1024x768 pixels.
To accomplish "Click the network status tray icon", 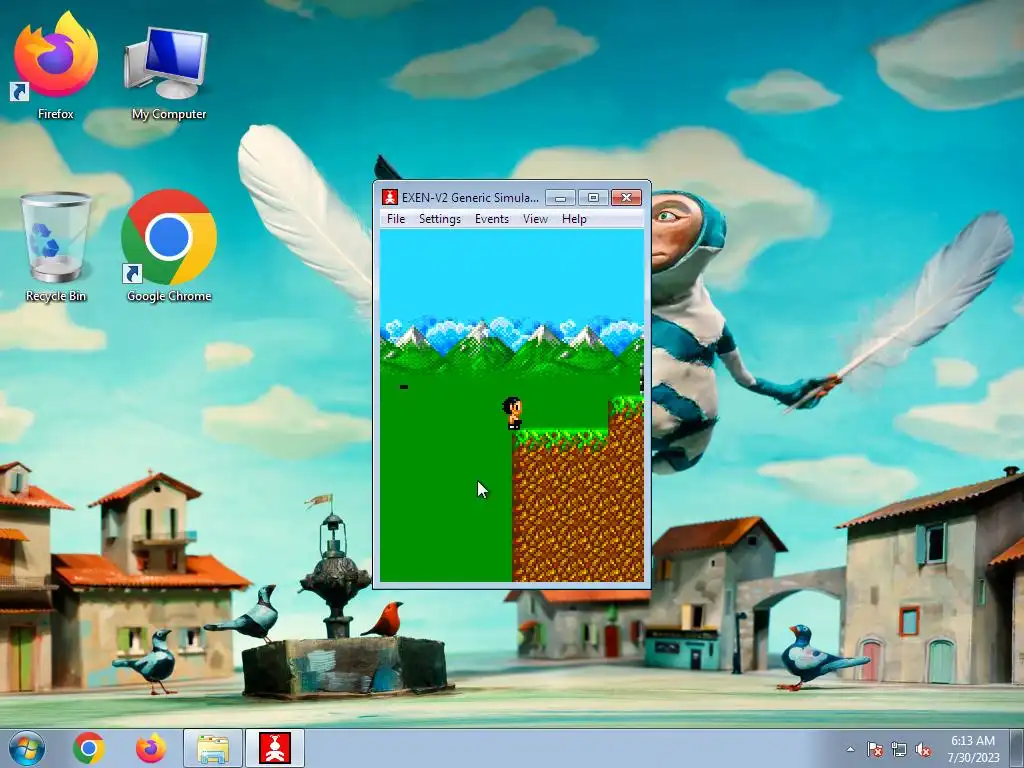I will [899, 749].
